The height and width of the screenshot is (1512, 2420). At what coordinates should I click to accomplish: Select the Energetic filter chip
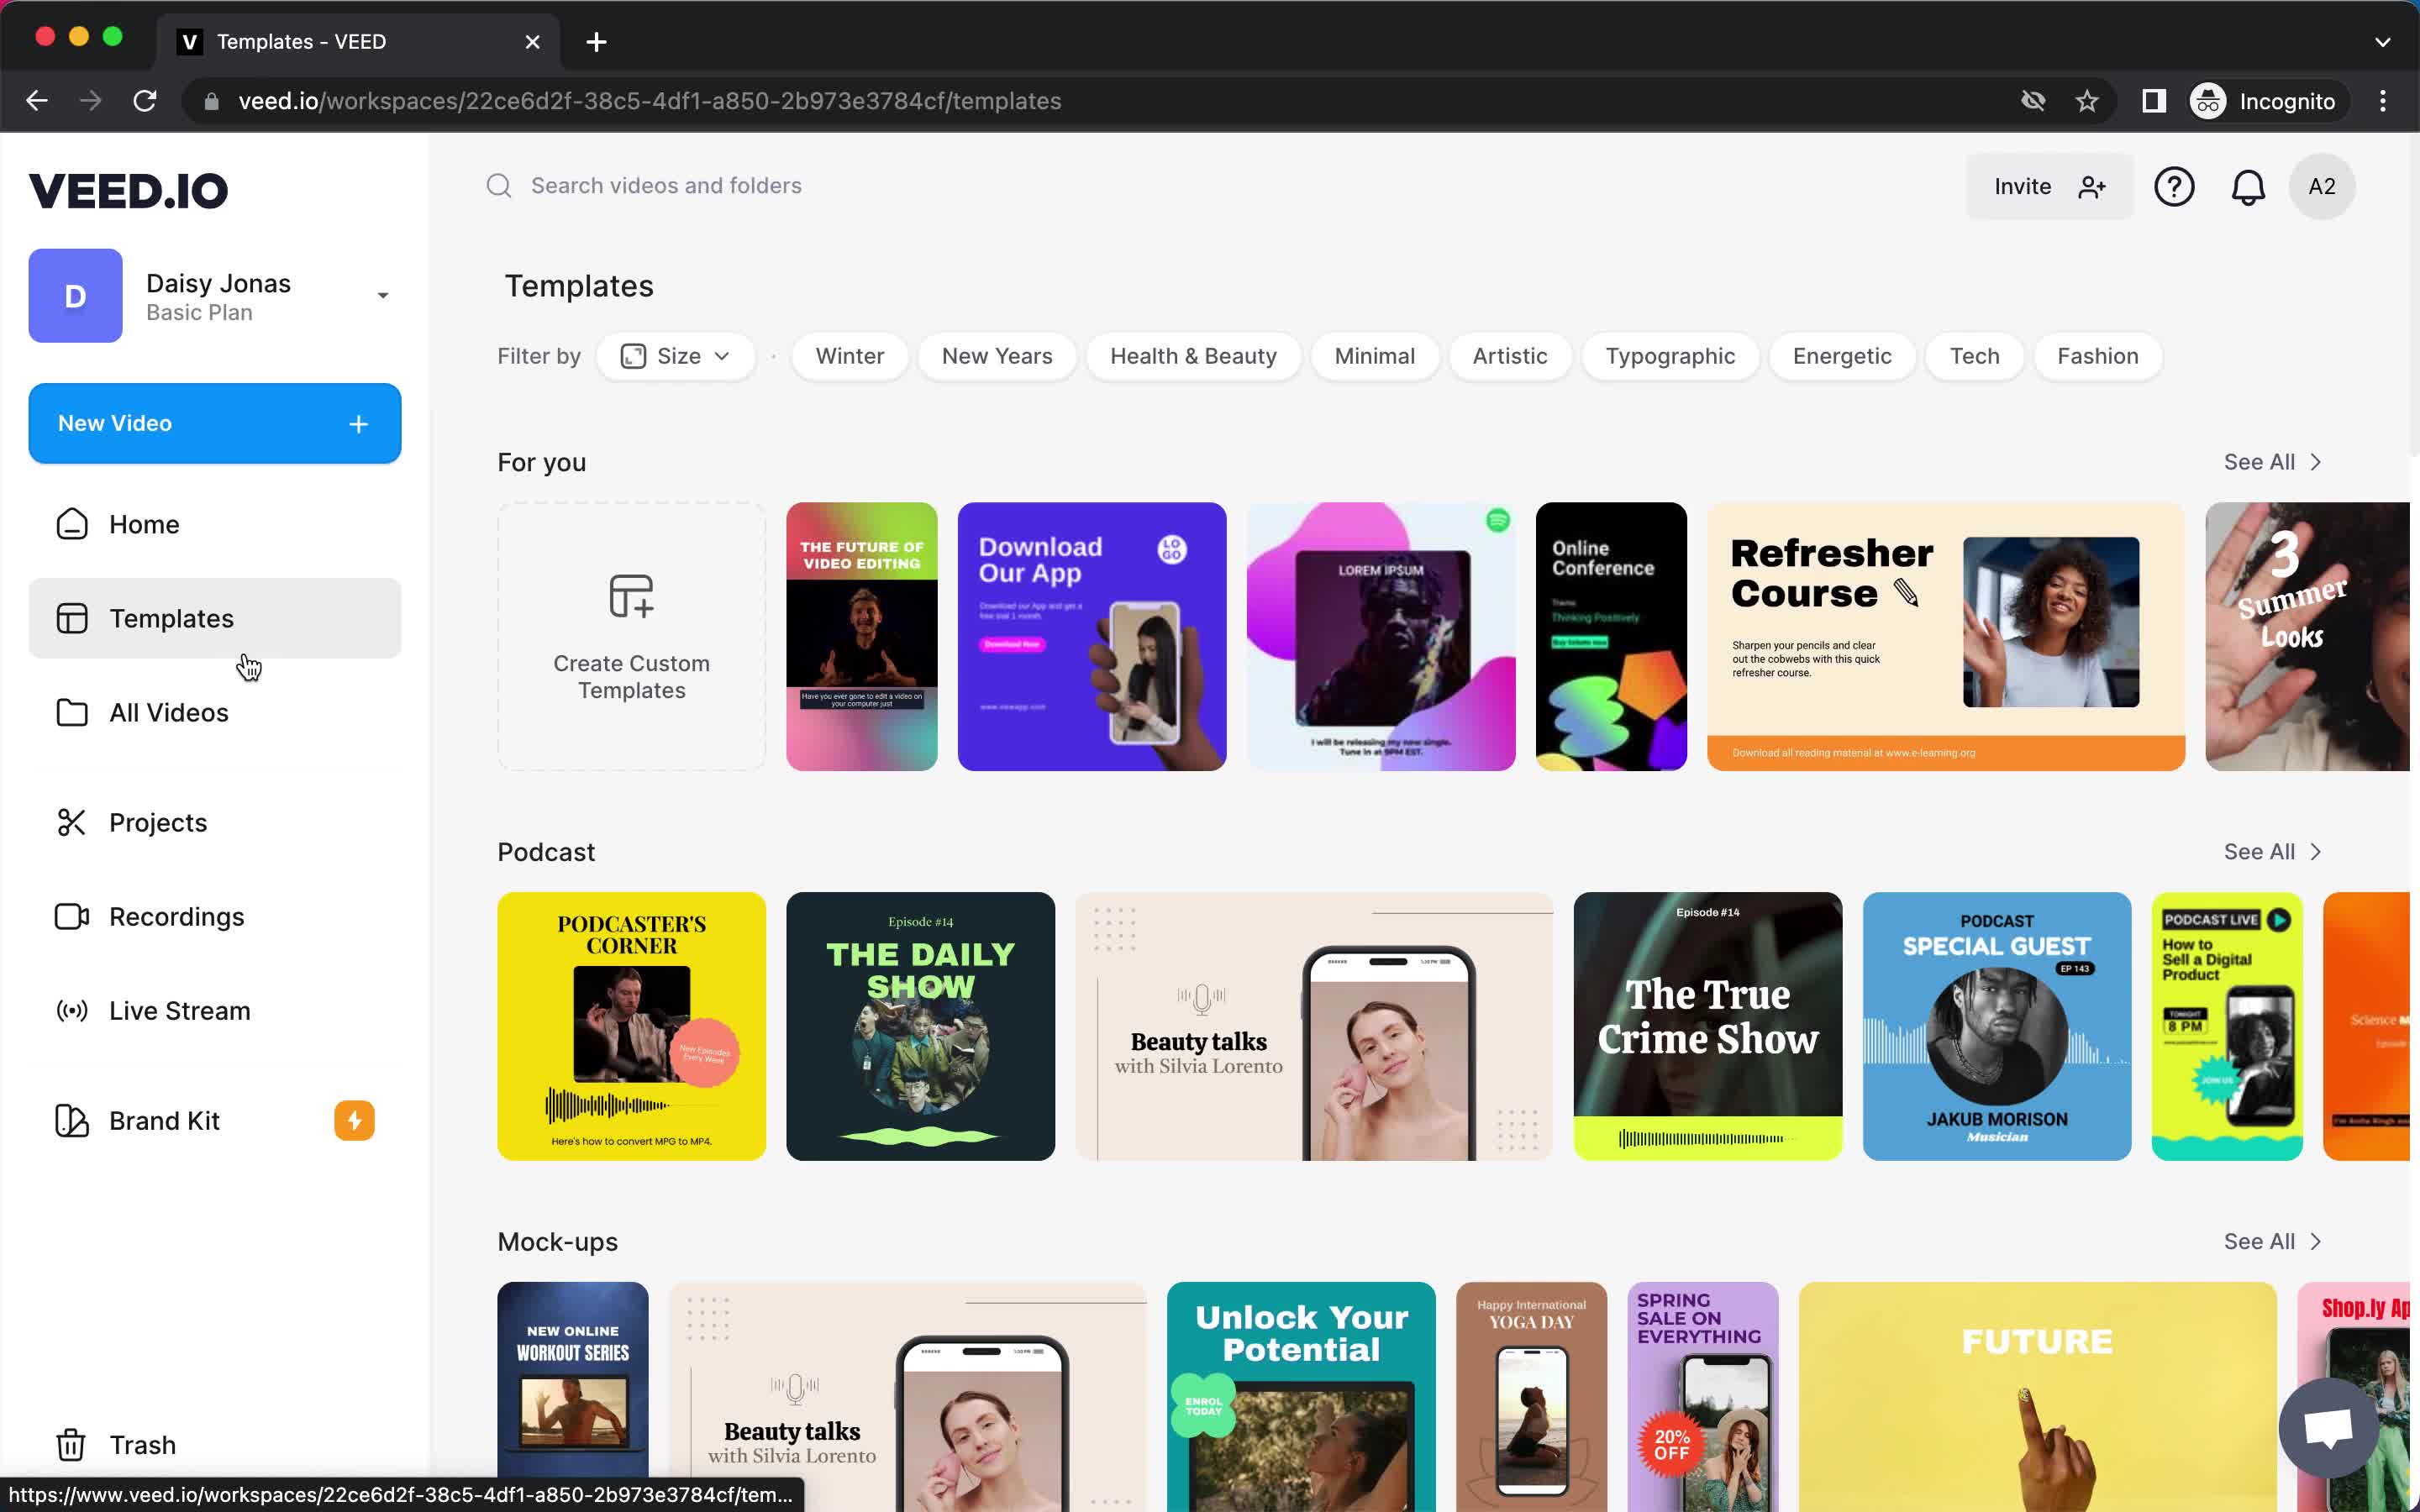(1842, 356)
